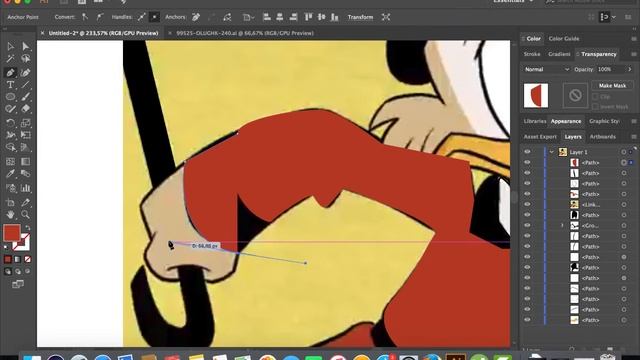Screen dimensions: 640x360
Task: Pick the Scale tool
Action: pyautogui.click(x=25, y=123)
